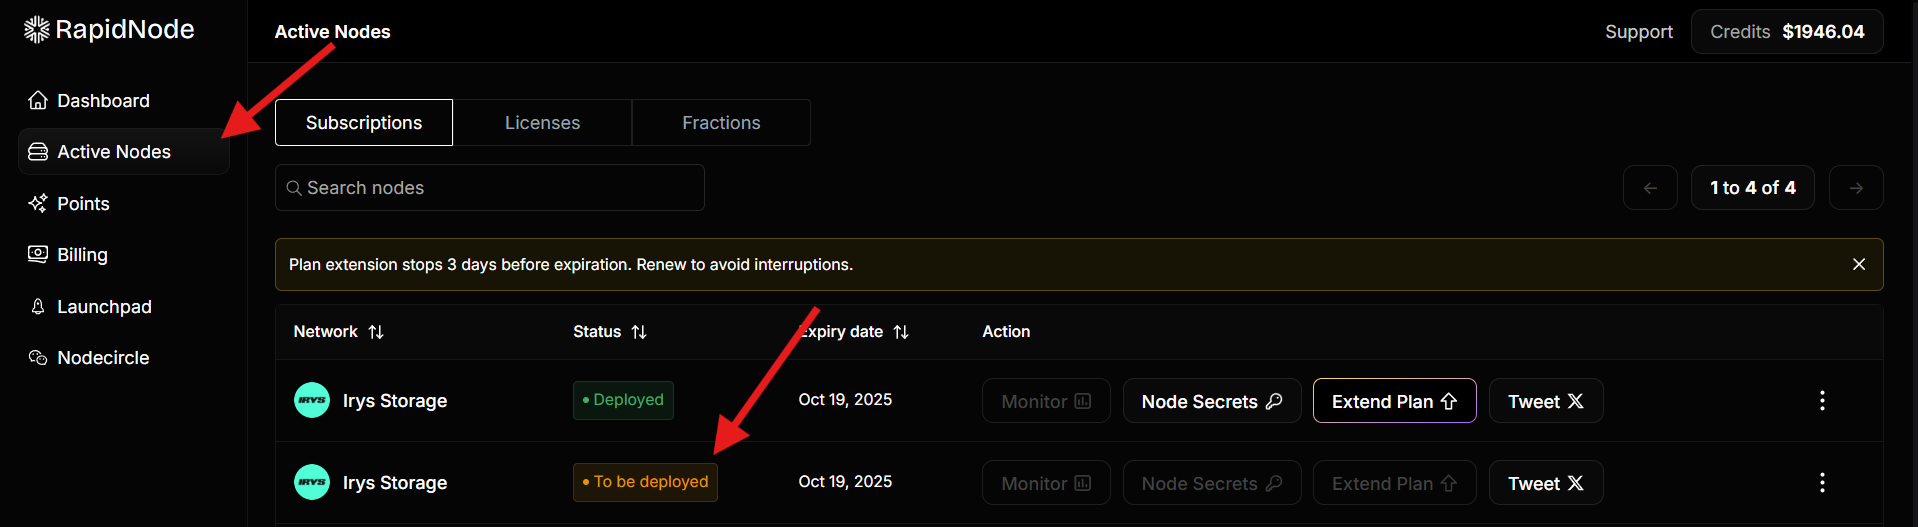The image size is (1918, 527).
Task: Extend plan for the deployed Irys Storage node
Action: [1394, 401]
